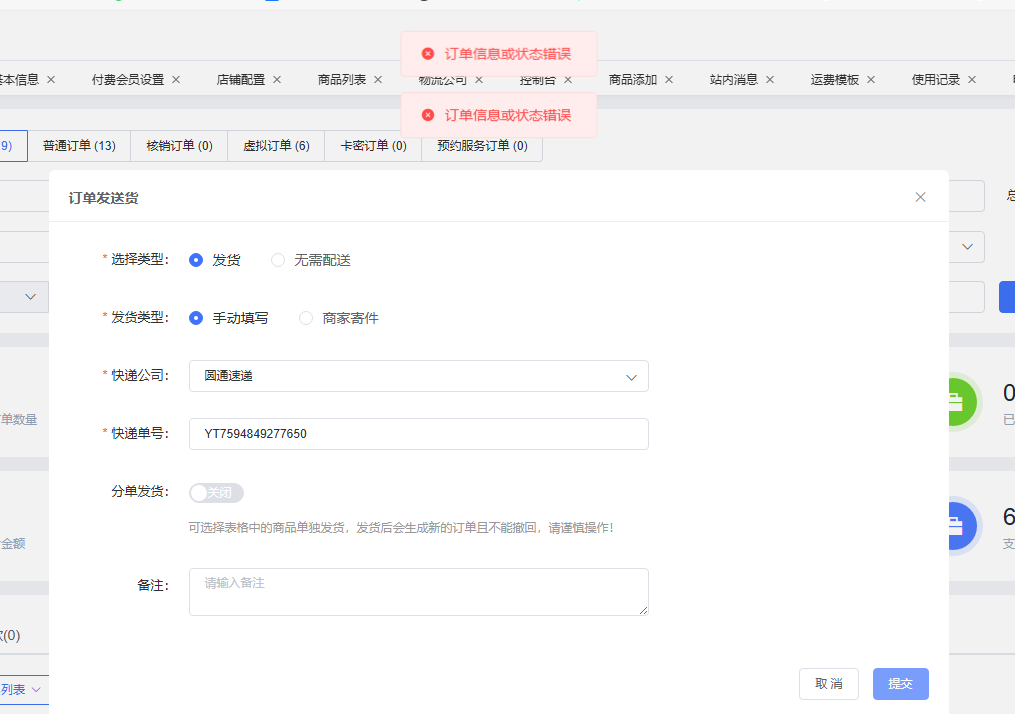Viewport: 1015px width, 714px height.
Task: Choose the 商家寄件 shipping type radio
Action: (306, 318)
